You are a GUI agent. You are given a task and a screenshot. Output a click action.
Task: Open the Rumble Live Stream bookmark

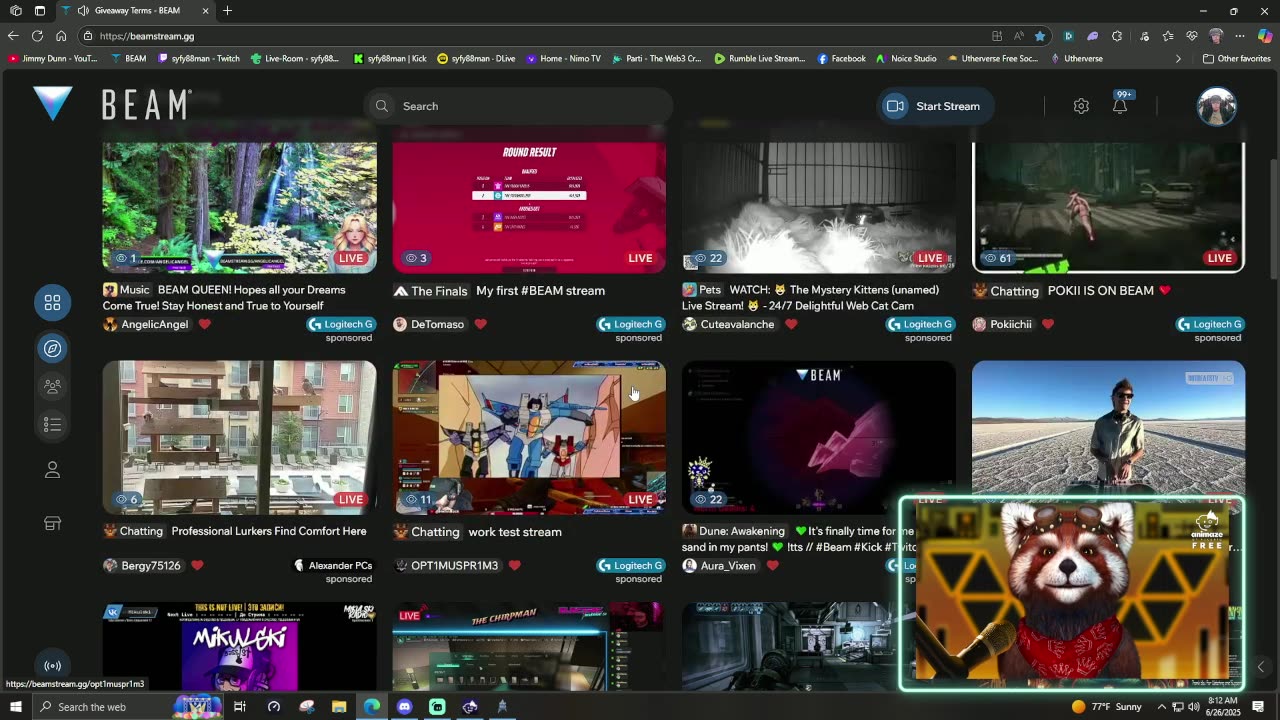pos(760,59)
